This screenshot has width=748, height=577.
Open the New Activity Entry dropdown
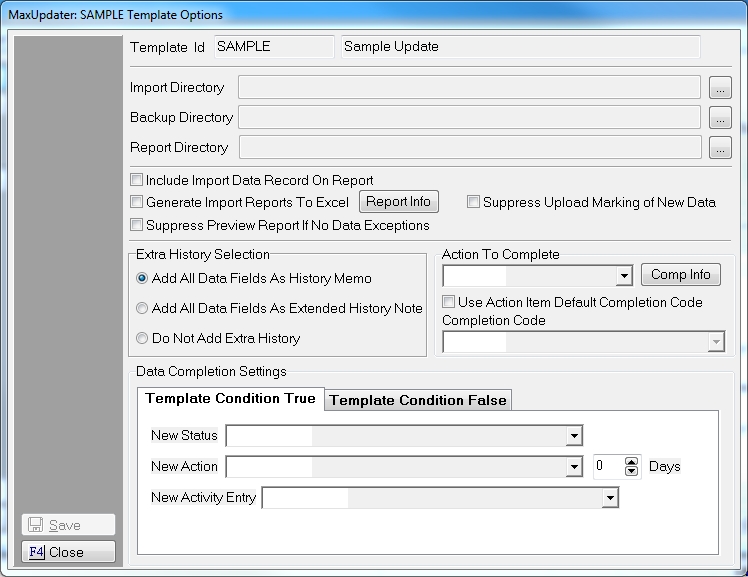tap(609, 498)
